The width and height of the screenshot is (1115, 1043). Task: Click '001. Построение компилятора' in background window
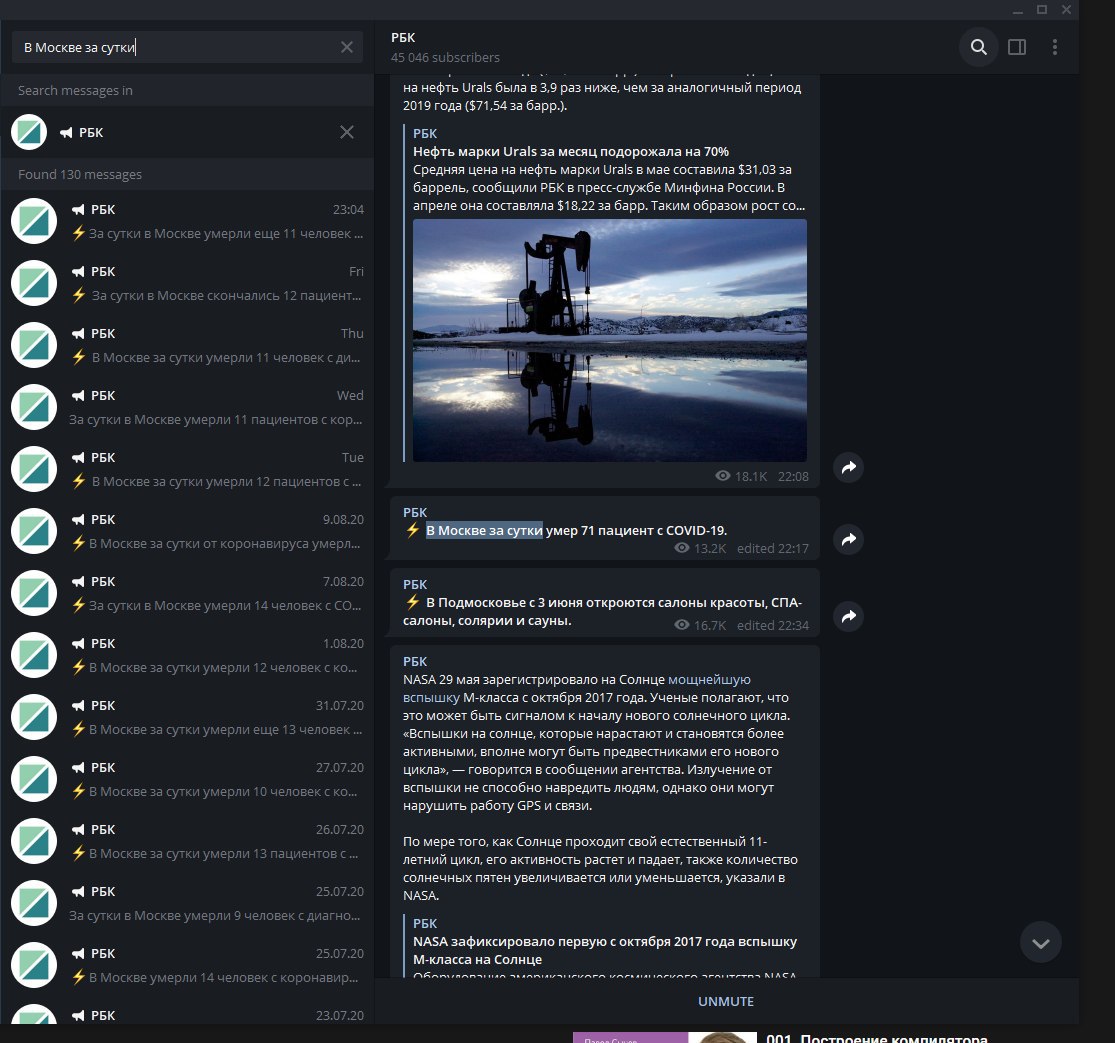tap(877, 1037)
